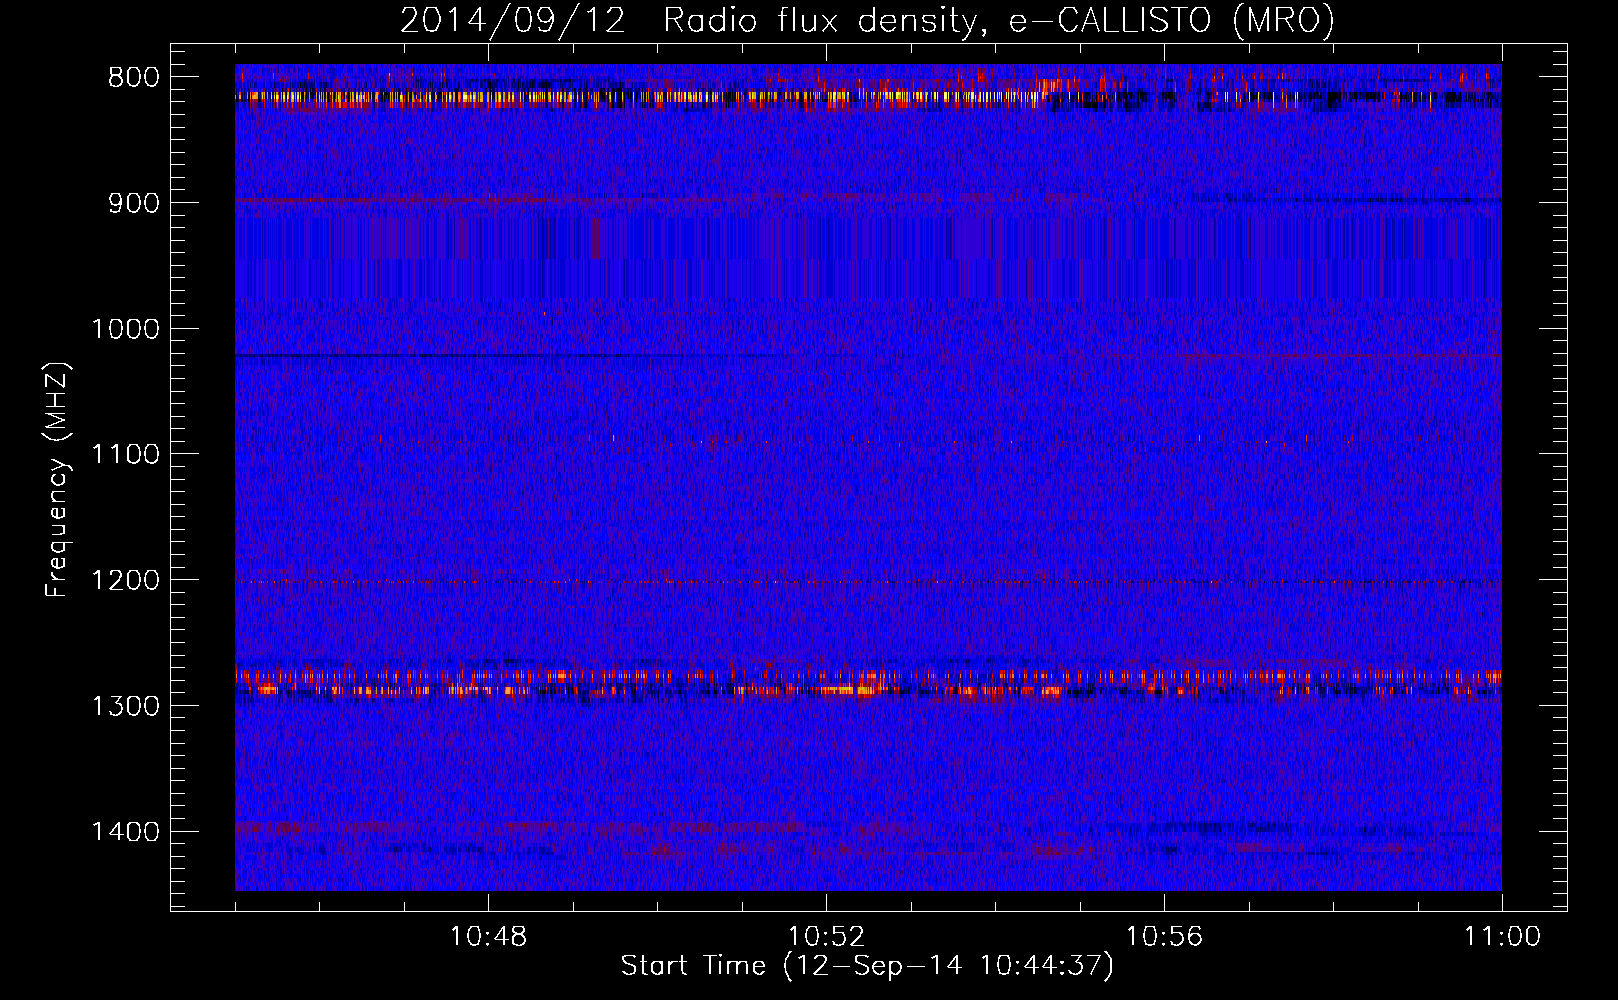Click the 1400 frequency tick label
The image size is (1618, 1000).
126,832
